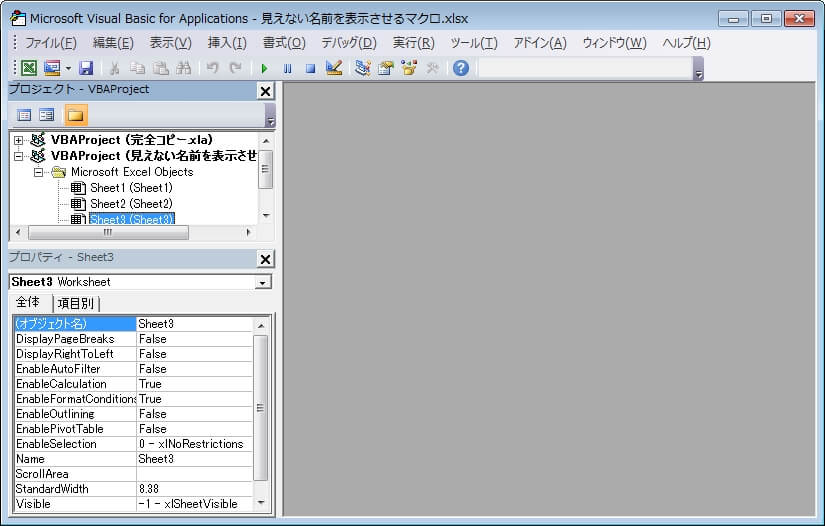Toggle Design Mode icon
The height and width of the screenshot is (526, 825).
(x=334, y=68)
